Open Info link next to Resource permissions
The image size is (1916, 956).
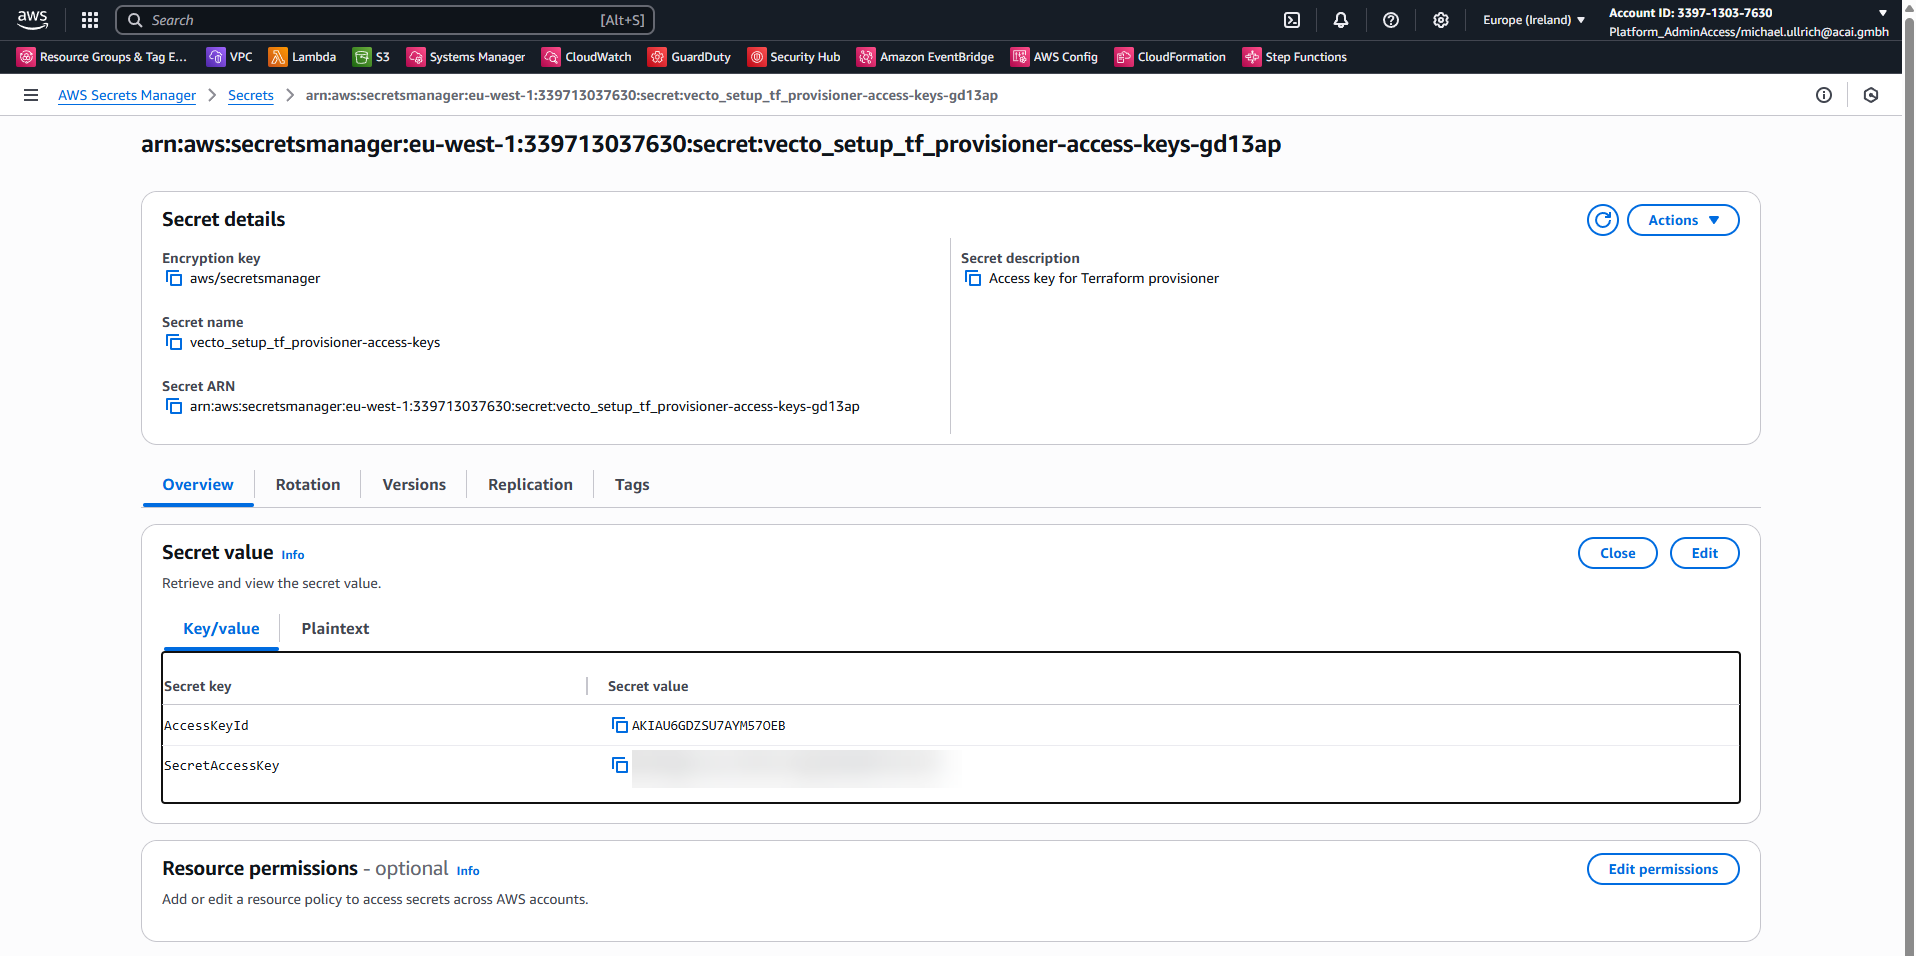[x=468, y=871]
